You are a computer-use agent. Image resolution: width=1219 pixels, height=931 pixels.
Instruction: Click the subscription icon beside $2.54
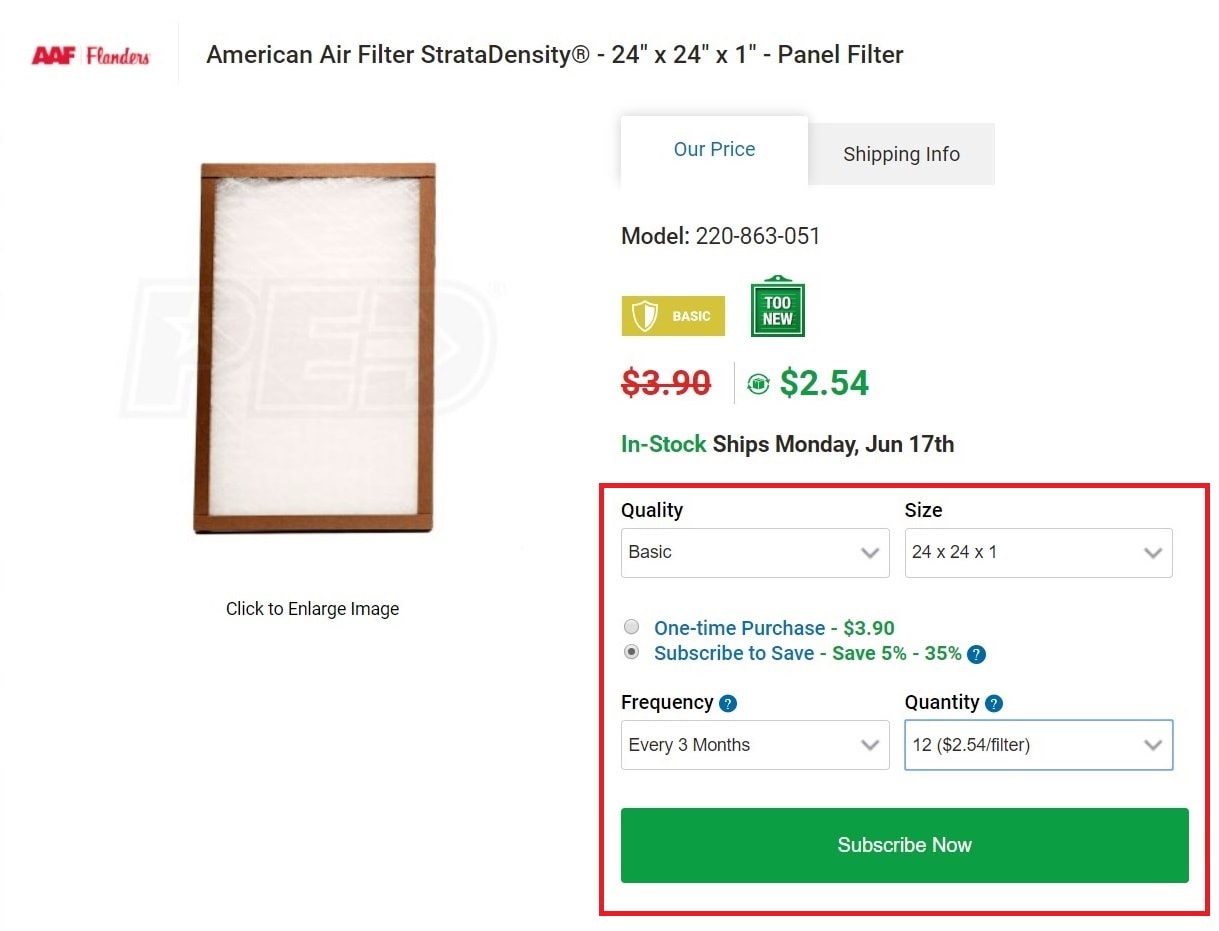click(758, 384)
